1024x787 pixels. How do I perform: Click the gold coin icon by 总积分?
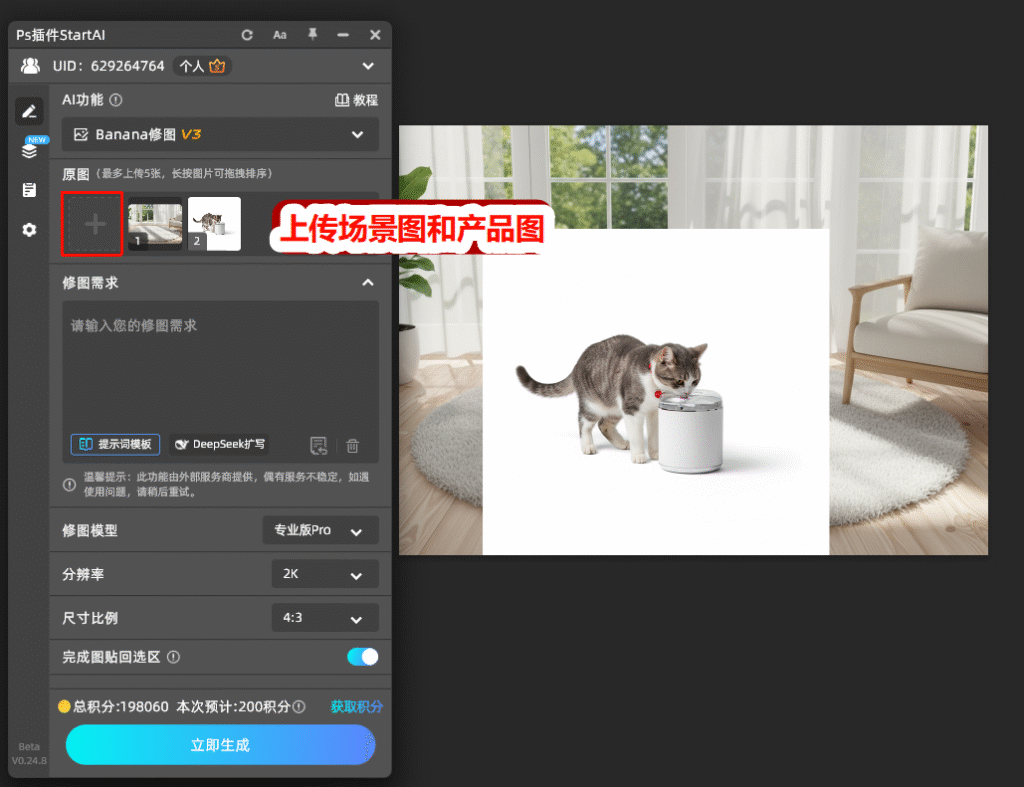coord(64,707)
